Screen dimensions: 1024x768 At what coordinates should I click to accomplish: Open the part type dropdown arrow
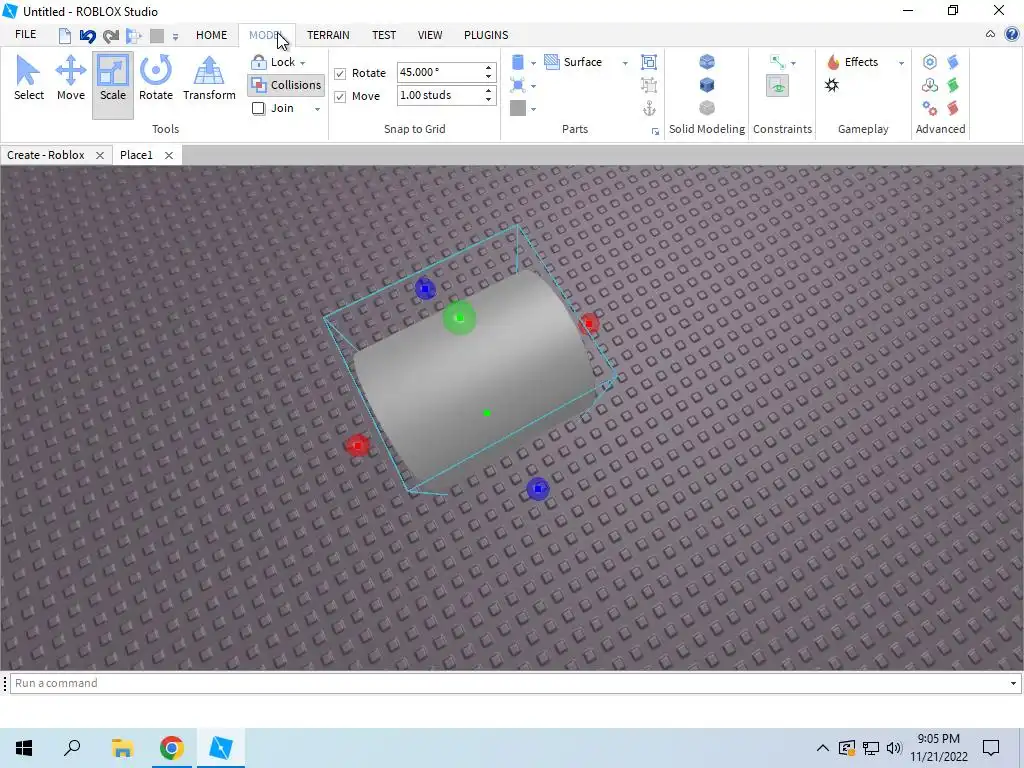pos(533,63)
